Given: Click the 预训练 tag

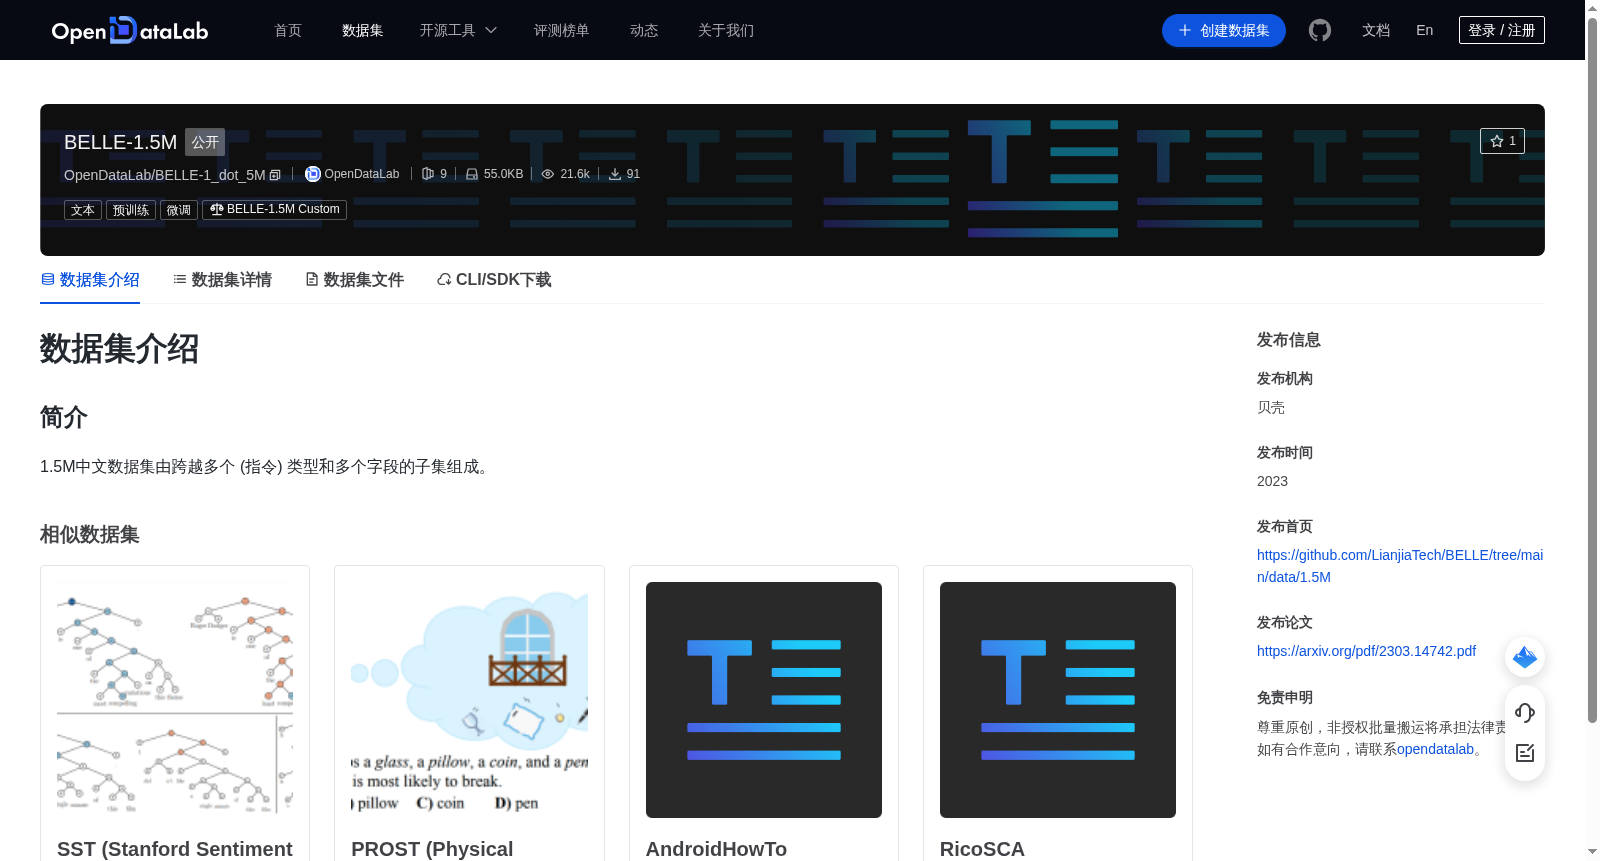Looking at the screenshot, I should [131, 210].
